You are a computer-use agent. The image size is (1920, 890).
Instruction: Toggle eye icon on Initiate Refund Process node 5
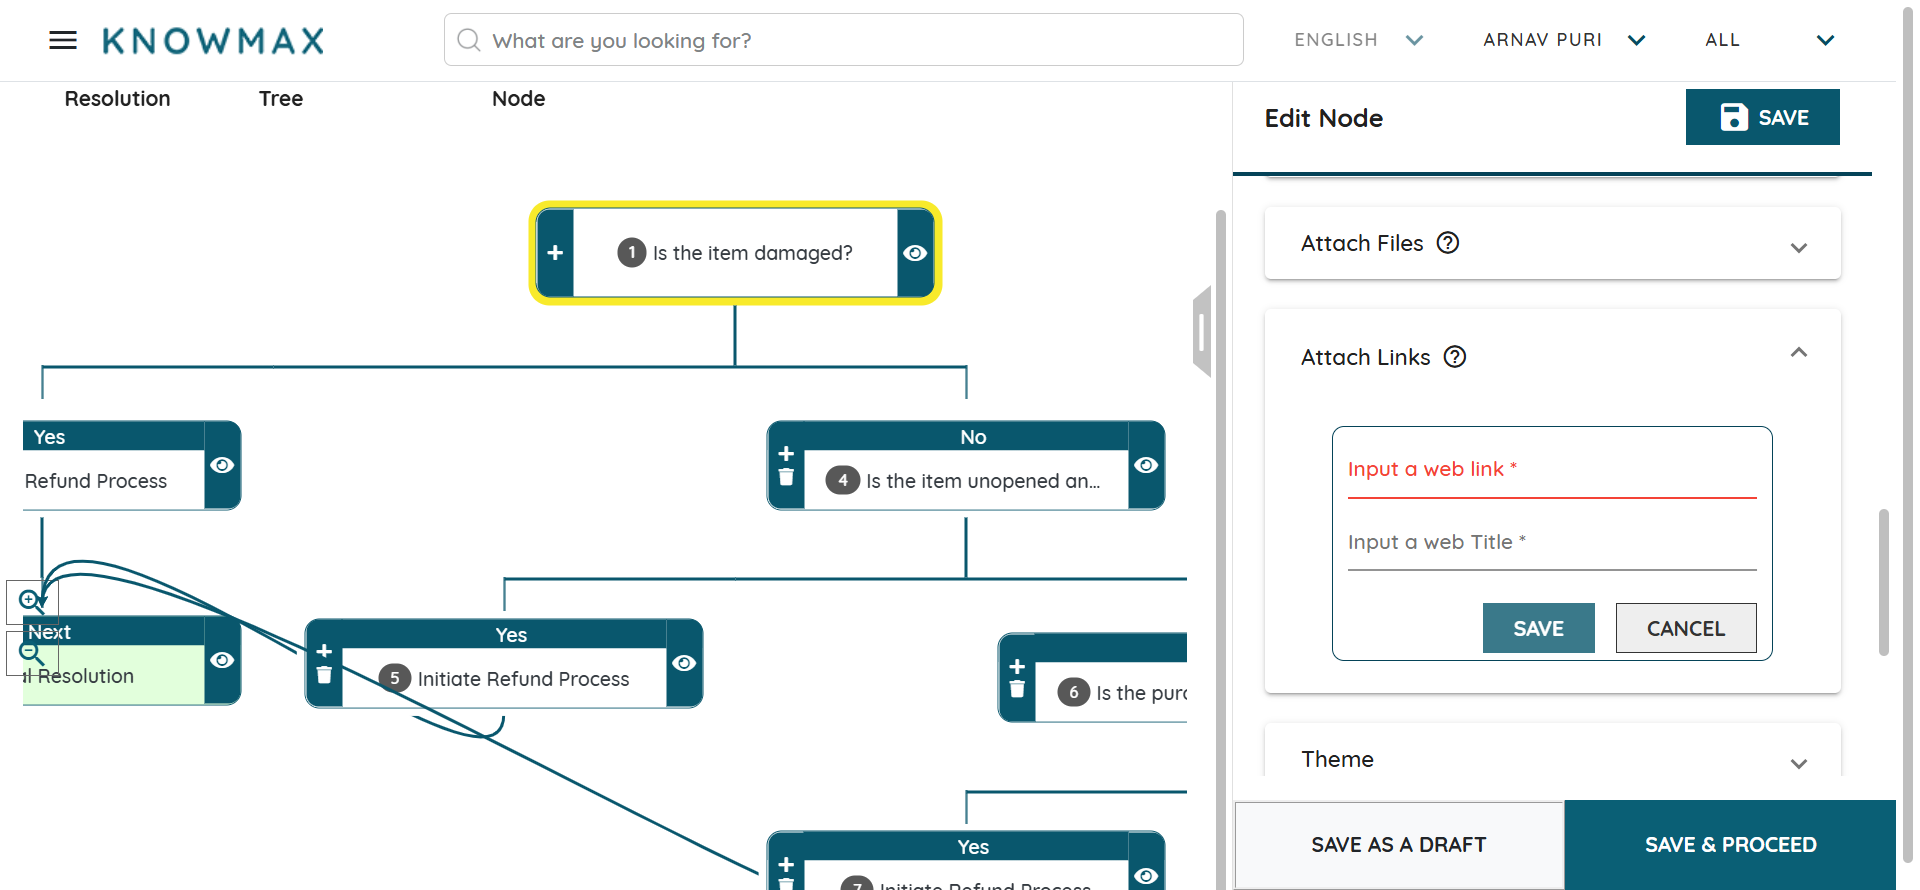coord(684,663)
